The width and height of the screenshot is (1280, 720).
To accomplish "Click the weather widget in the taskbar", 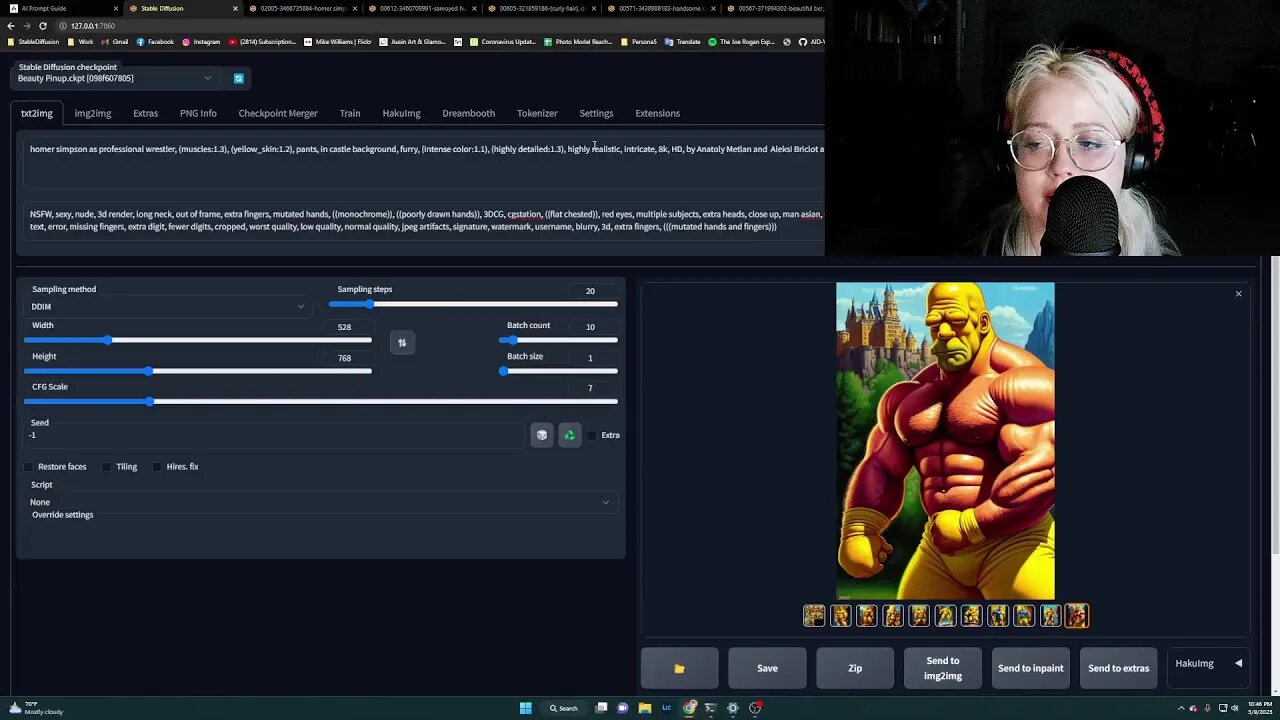I will click(36, 708).
